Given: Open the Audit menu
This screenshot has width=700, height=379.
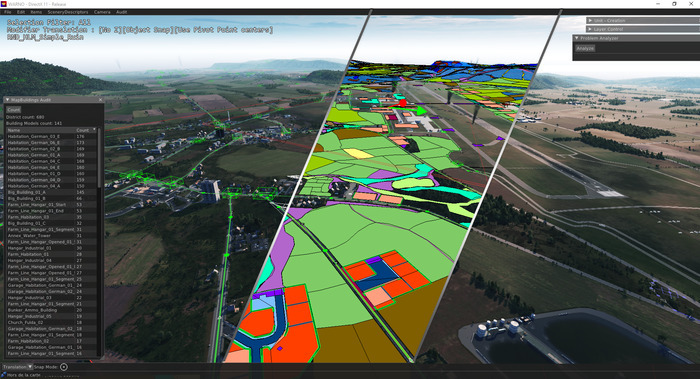Looking at the screenshot, I should tap(121, 12).
